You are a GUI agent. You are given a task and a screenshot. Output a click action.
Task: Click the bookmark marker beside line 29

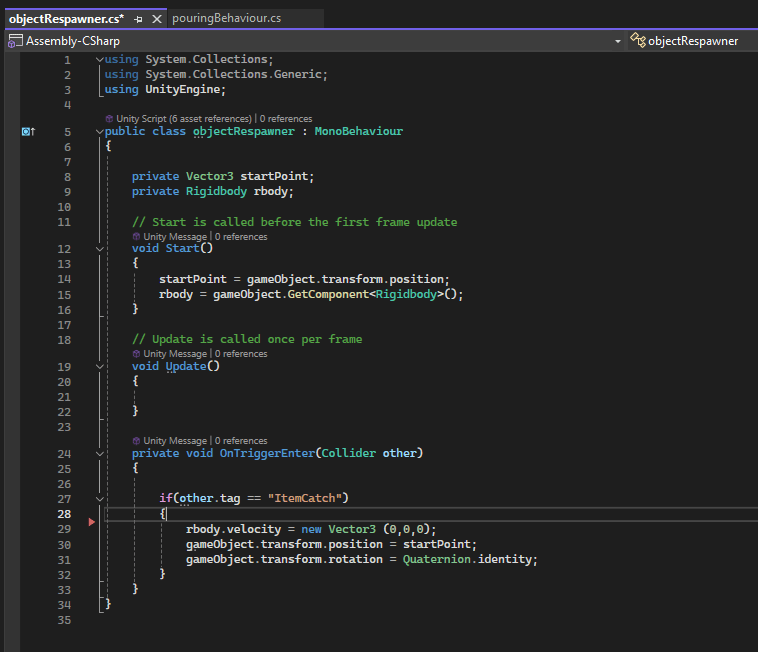92,522
